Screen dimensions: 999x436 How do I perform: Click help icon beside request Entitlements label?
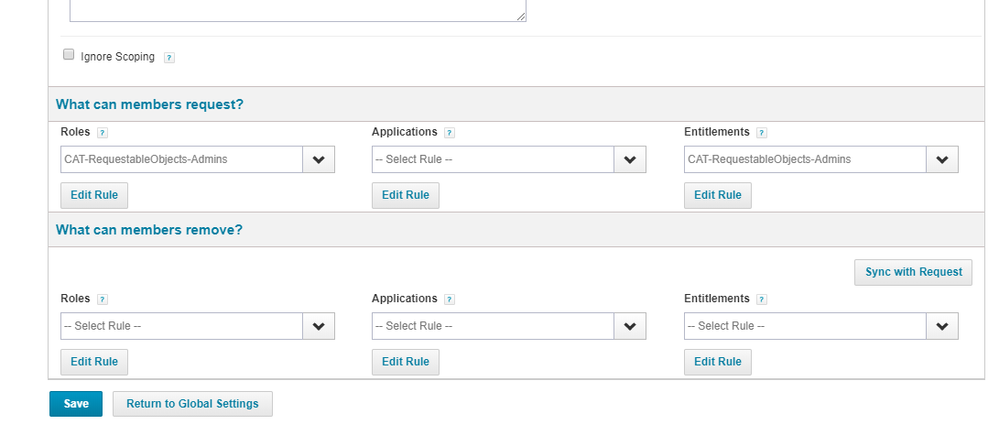(x=762, y=132)
